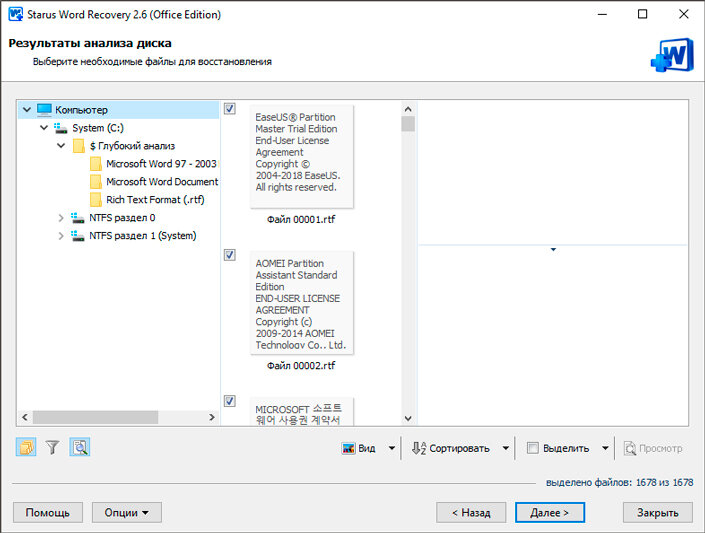Click the NTFS раздел 0 drive icon
The image size is (705, 533).
pyautogui.click(x=78, y=218)
